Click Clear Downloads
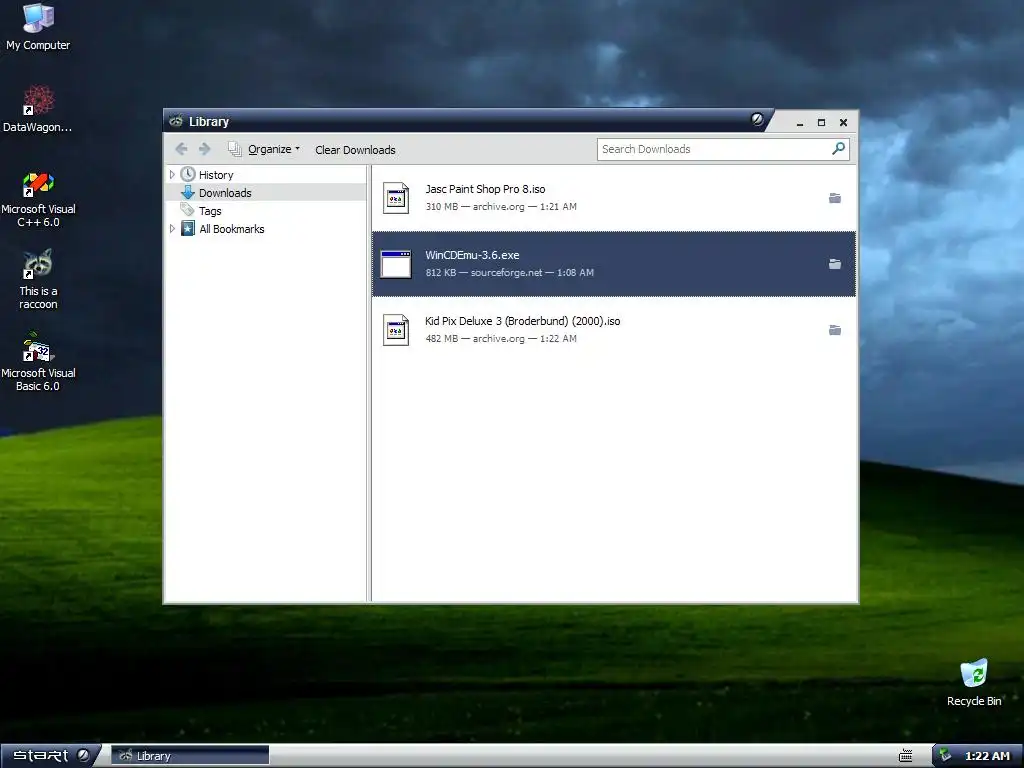 point(355,150)
